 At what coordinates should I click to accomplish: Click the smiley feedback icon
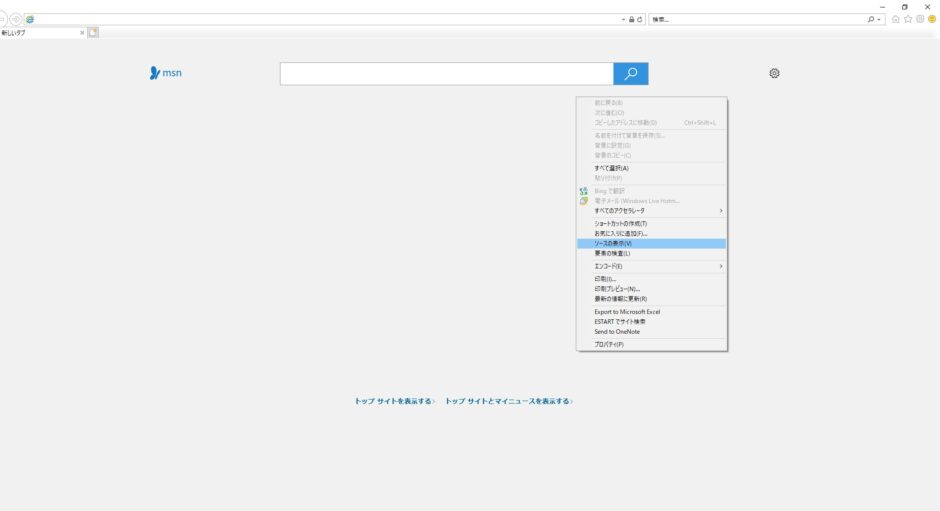coord(932,19)
